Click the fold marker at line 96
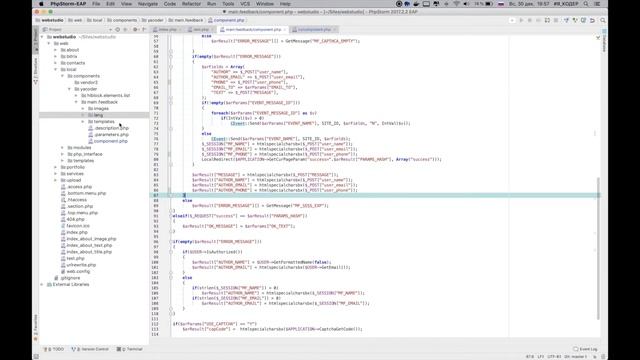 point(171,242)
